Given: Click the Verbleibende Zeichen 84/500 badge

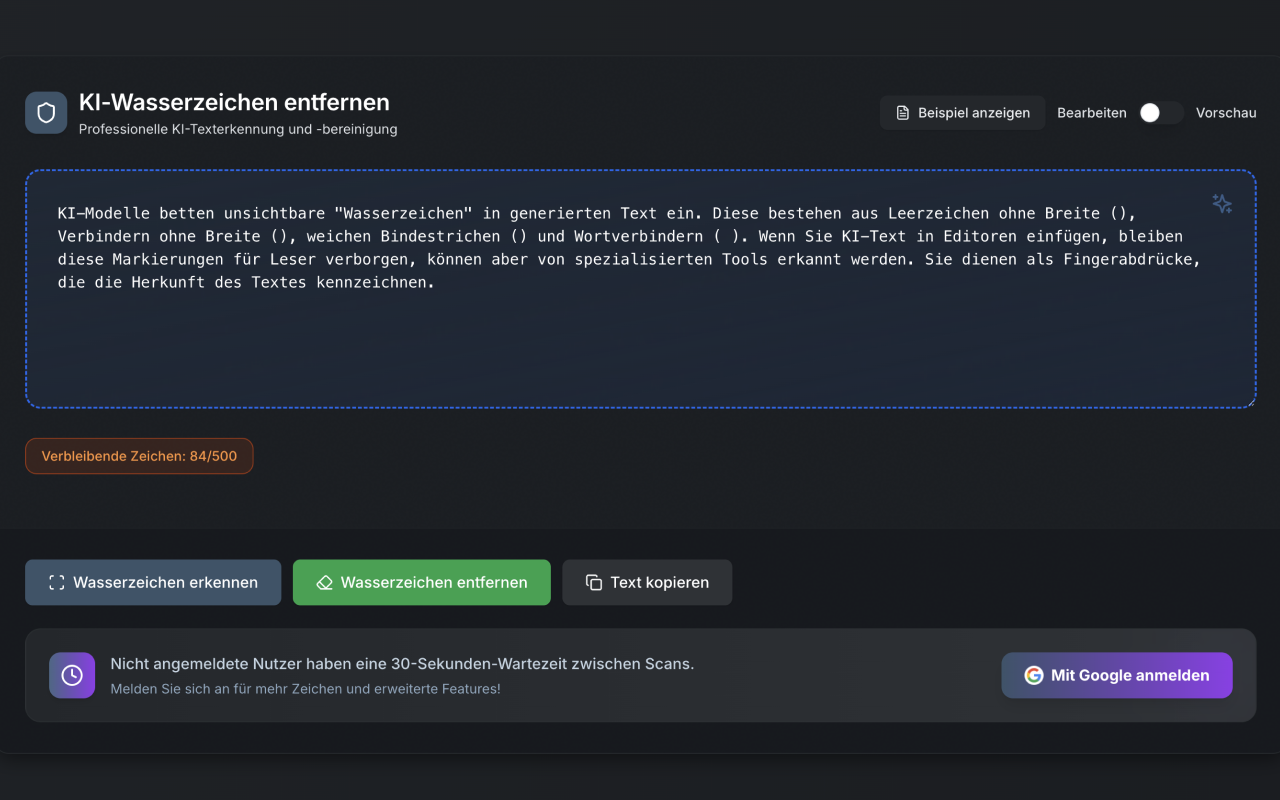Looking at the screenshot, I should [139, 456].
